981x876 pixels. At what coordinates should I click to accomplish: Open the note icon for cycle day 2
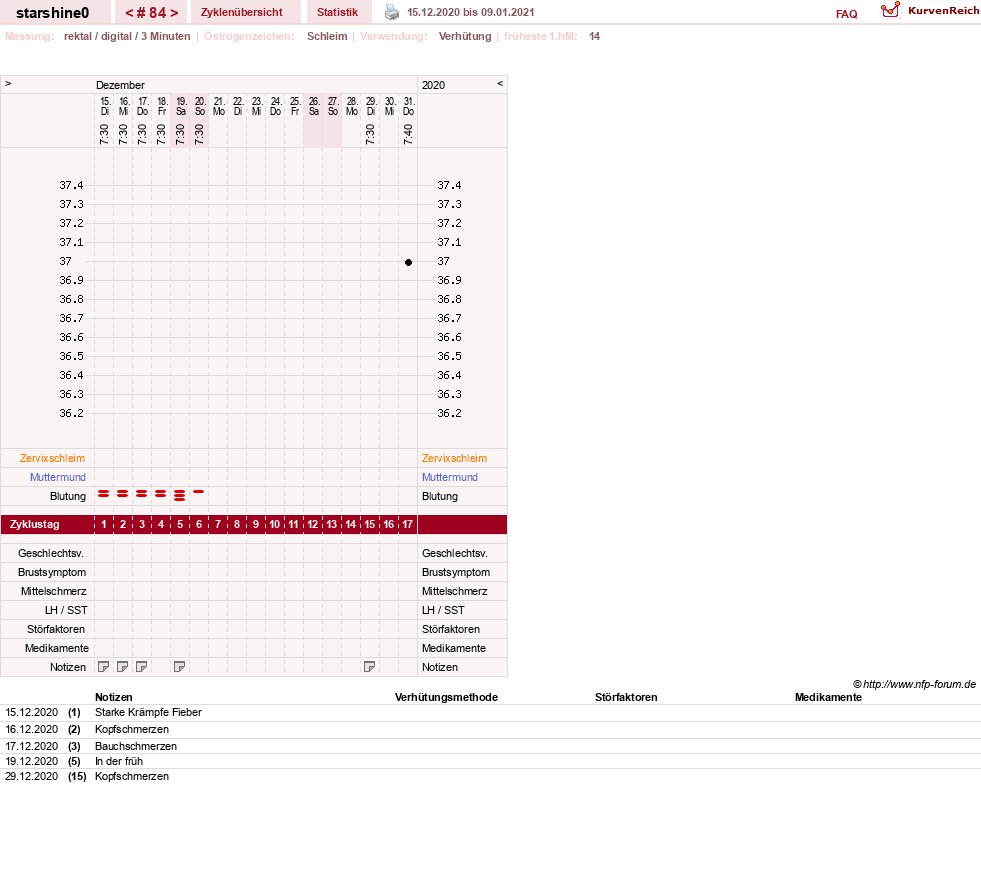click(123, 667)
